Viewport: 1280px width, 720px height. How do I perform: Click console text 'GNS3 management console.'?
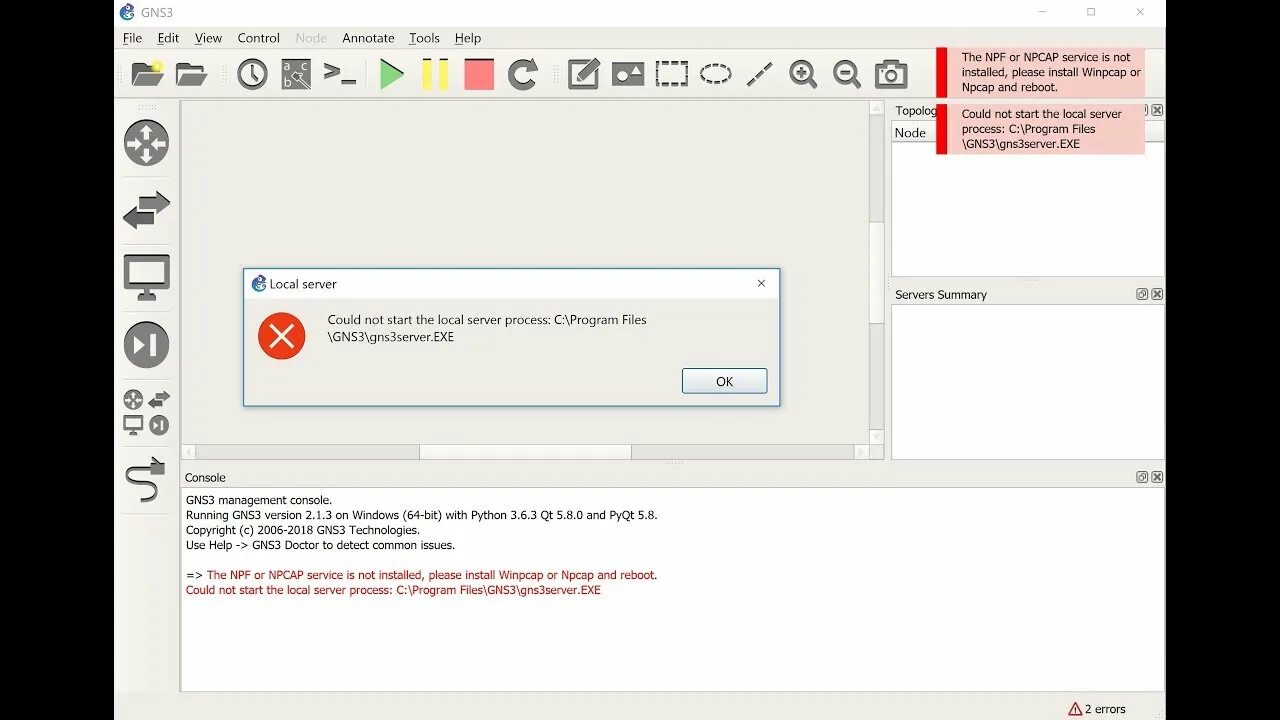click(x=259, y=500)
